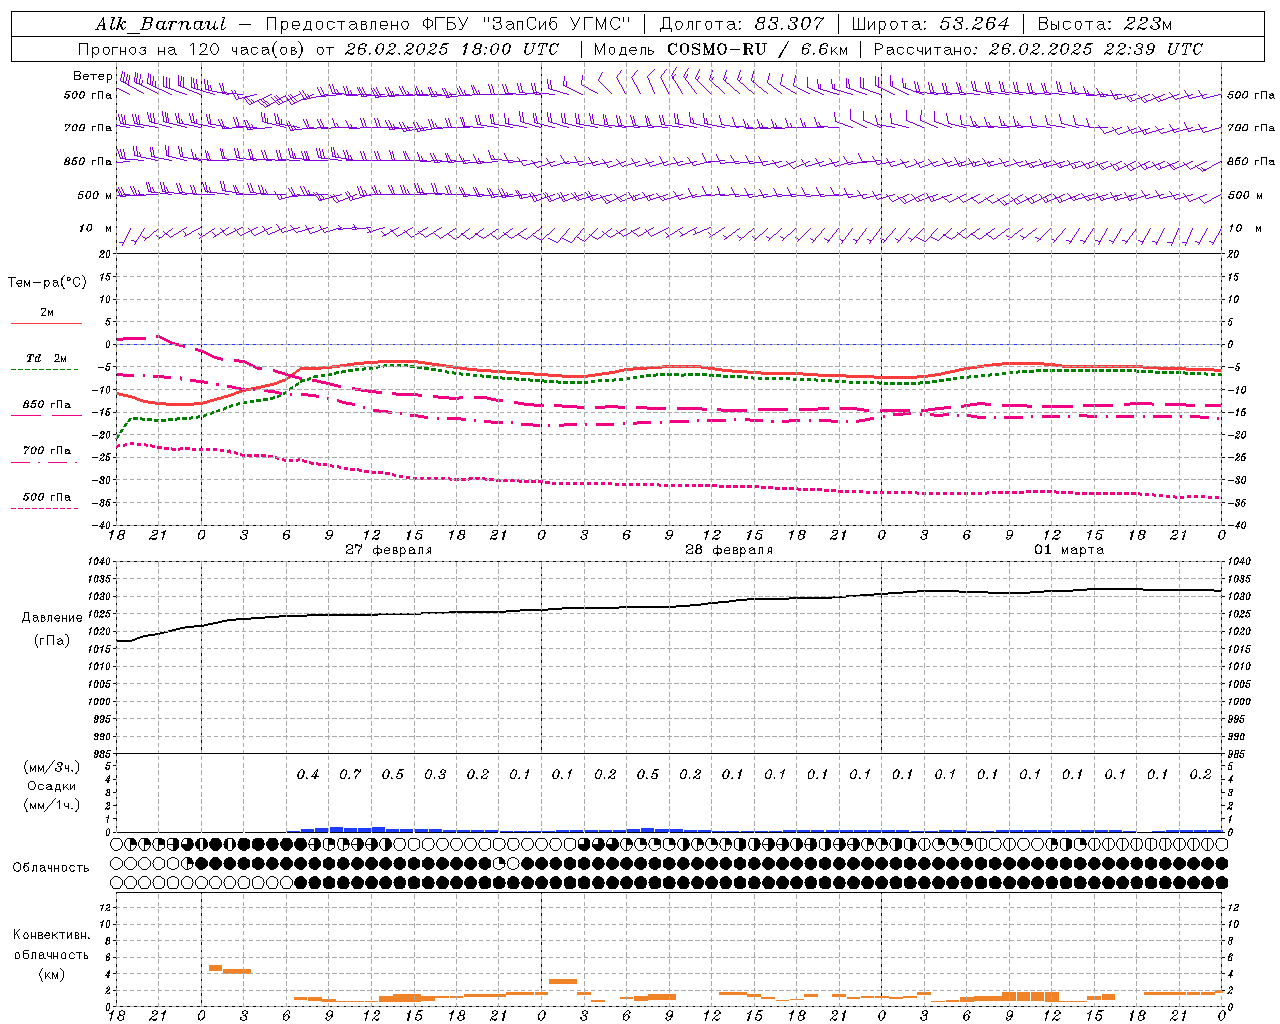Click the latitude value 53.264

[975, 24]
